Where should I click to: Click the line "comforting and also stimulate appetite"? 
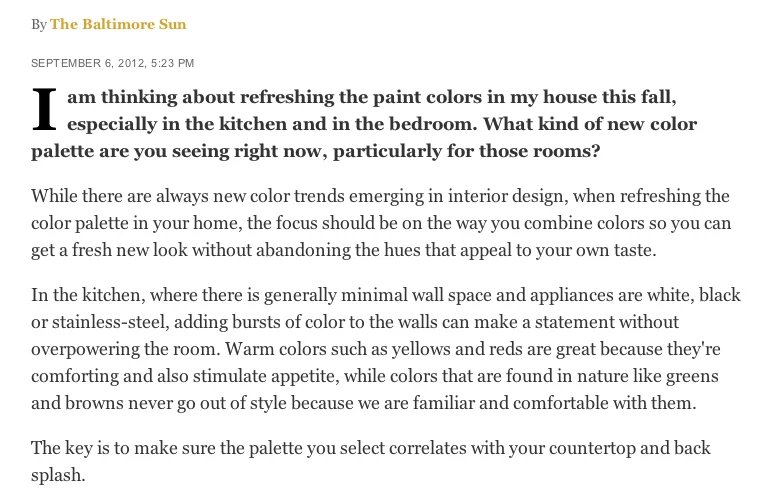(375, 376)
